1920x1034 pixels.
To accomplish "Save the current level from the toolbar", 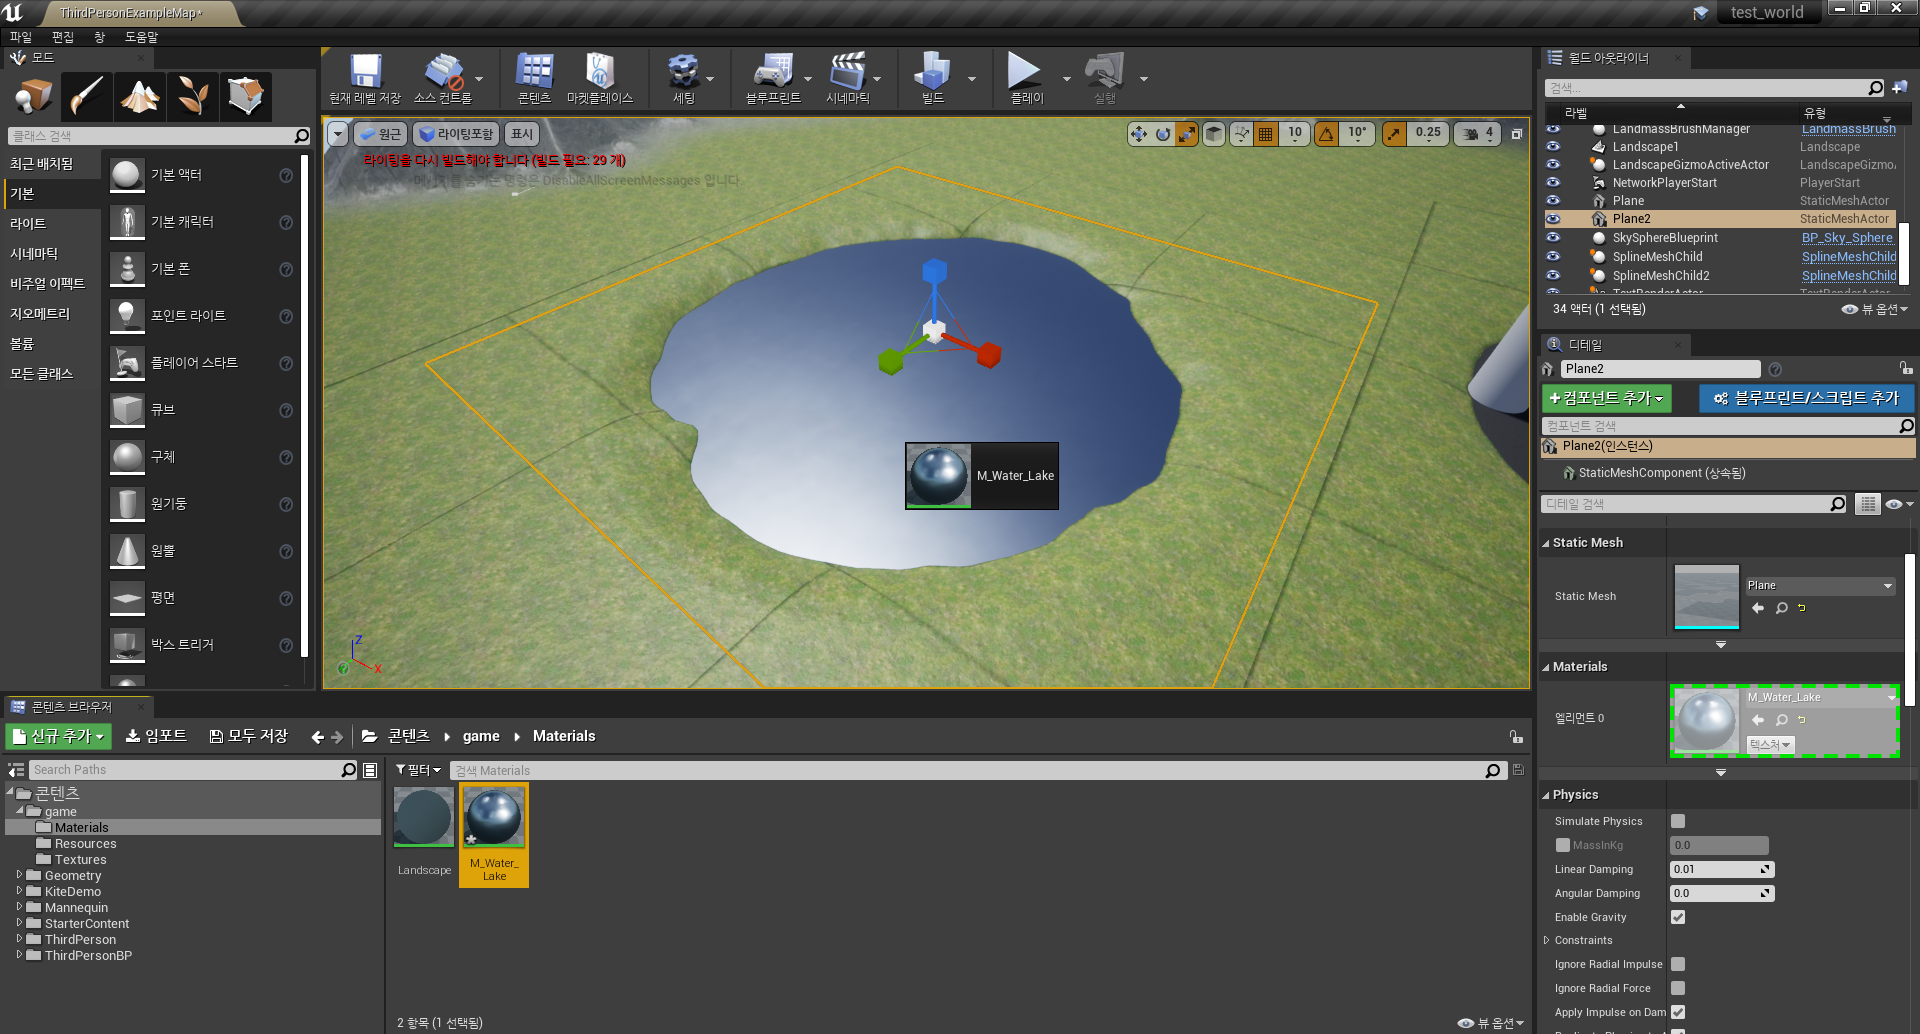I will coord(365,78).
